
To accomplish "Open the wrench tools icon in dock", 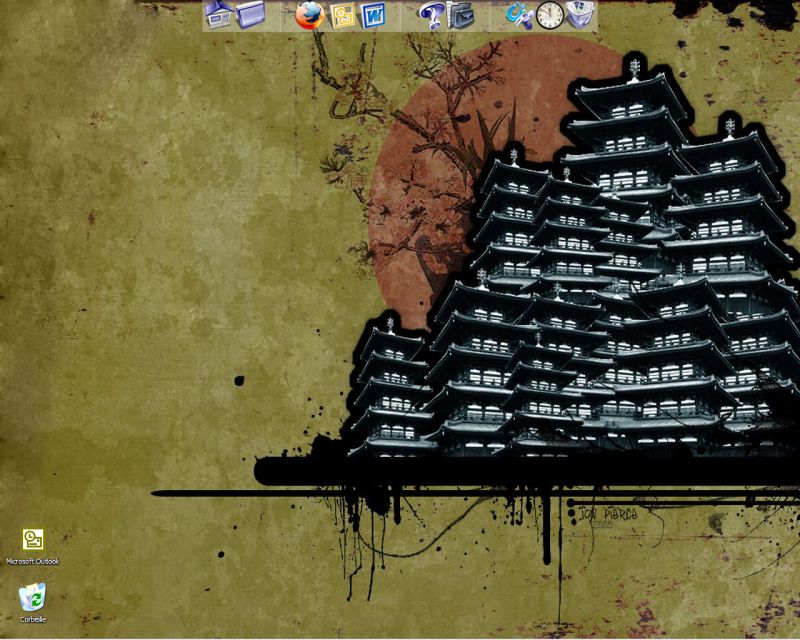I will point(518,15).
